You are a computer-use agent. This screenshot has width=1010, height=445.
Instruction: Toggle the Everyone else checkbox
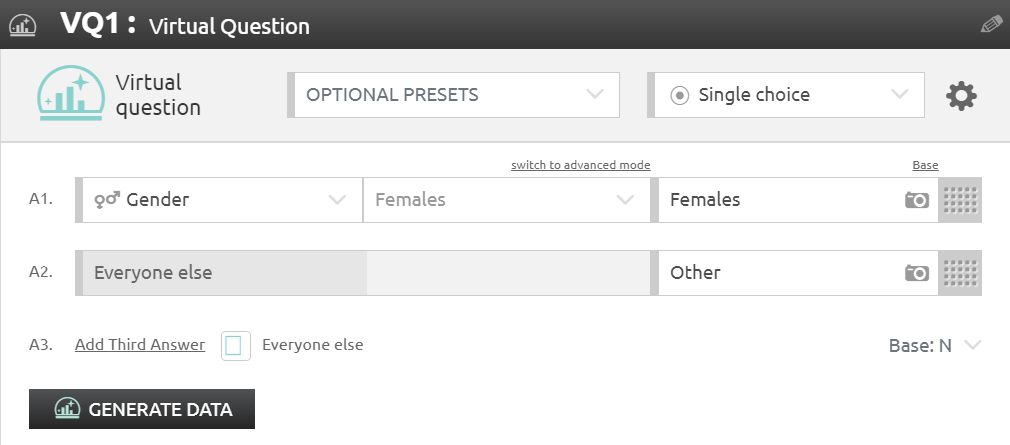point(235,345)
